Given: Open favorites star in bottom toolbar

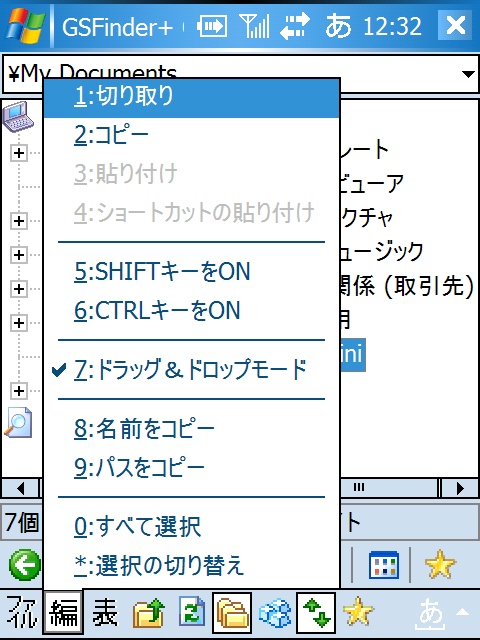Looking at the screenshot, I should coord(358,612).
